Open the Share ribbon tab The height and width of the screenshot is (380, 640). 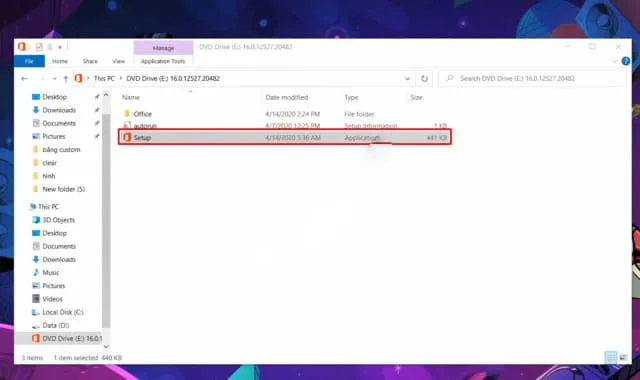[90, 61]
